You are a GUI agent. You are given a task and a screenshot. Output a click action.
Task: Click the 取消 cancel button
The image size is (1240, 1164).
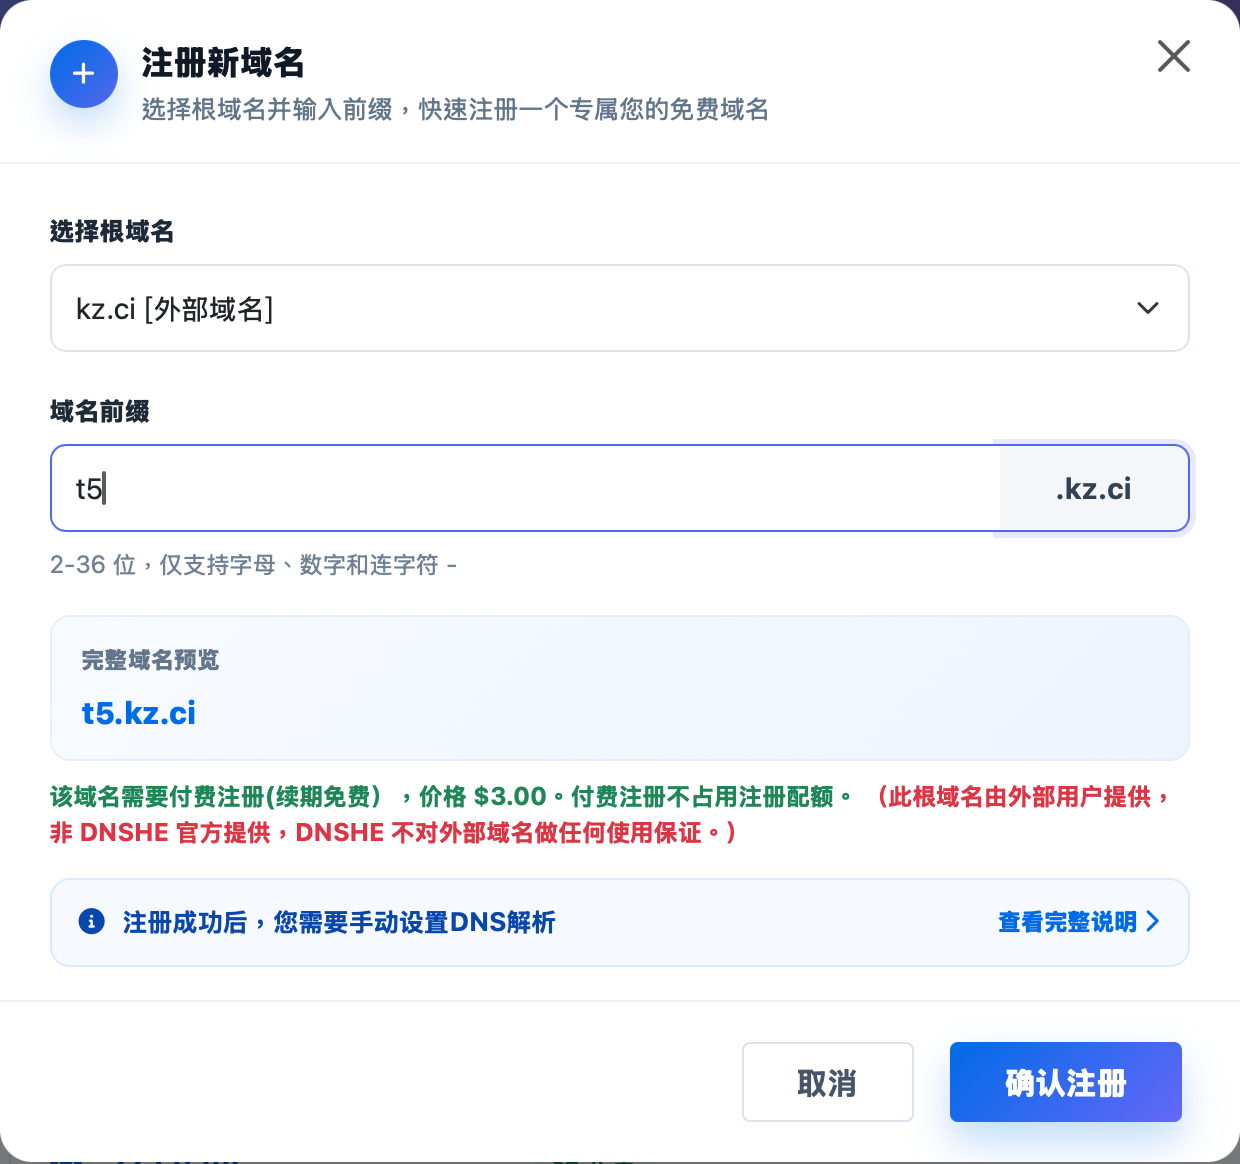(x=828, y=1082)
